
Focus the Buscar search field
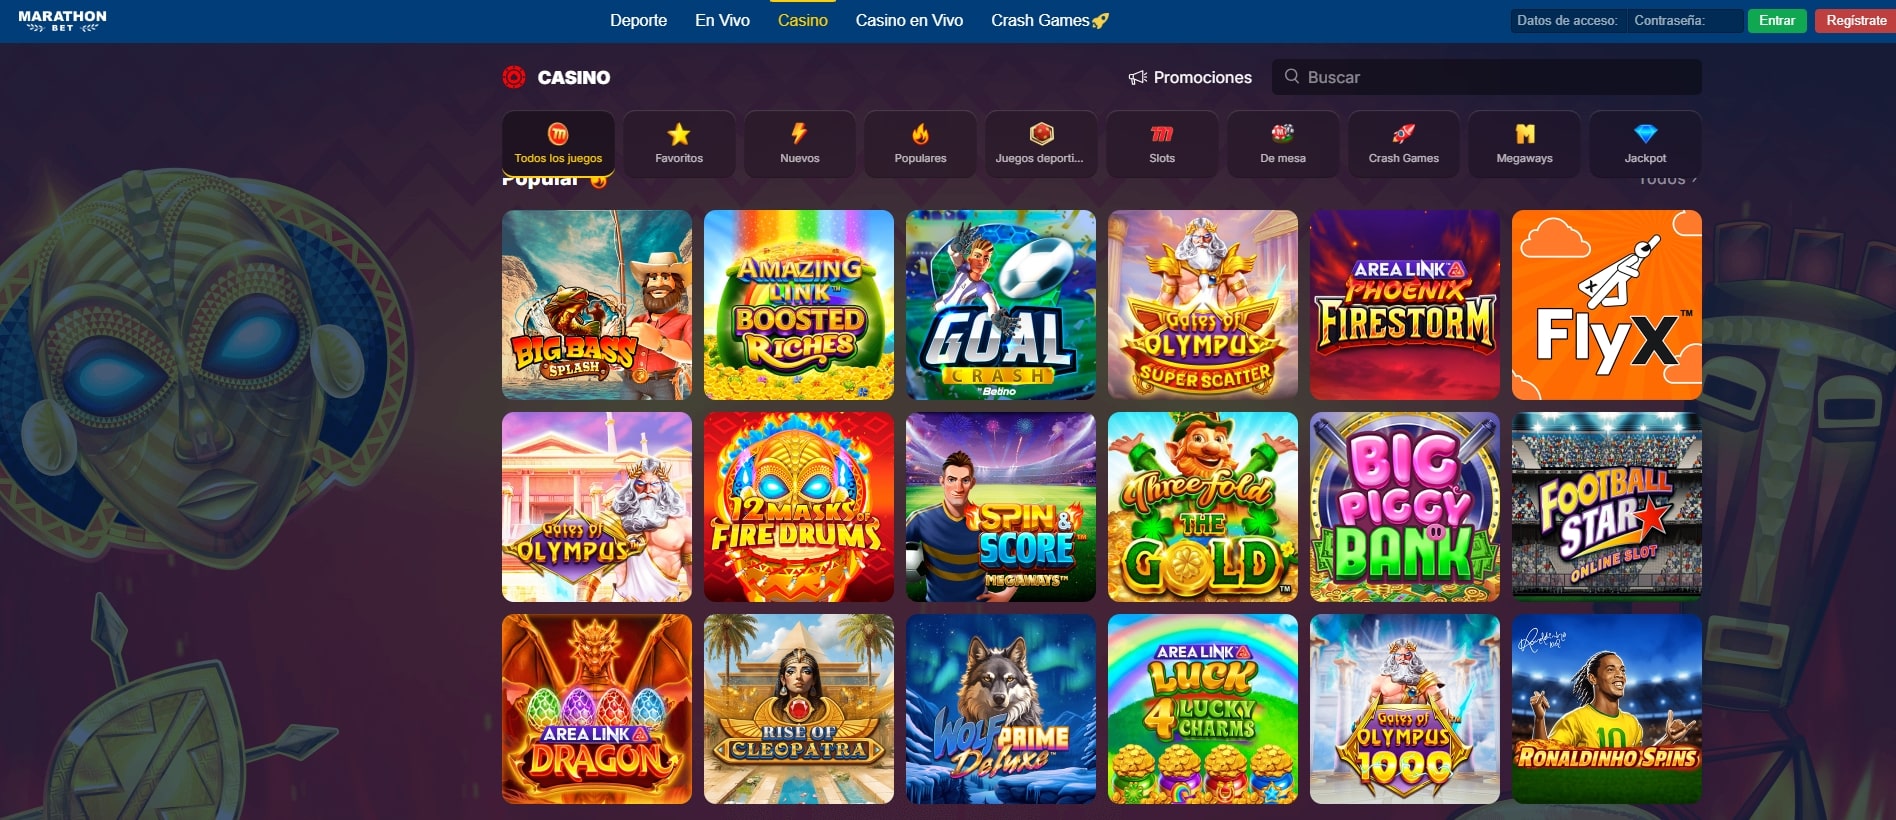coord(1487,77)
